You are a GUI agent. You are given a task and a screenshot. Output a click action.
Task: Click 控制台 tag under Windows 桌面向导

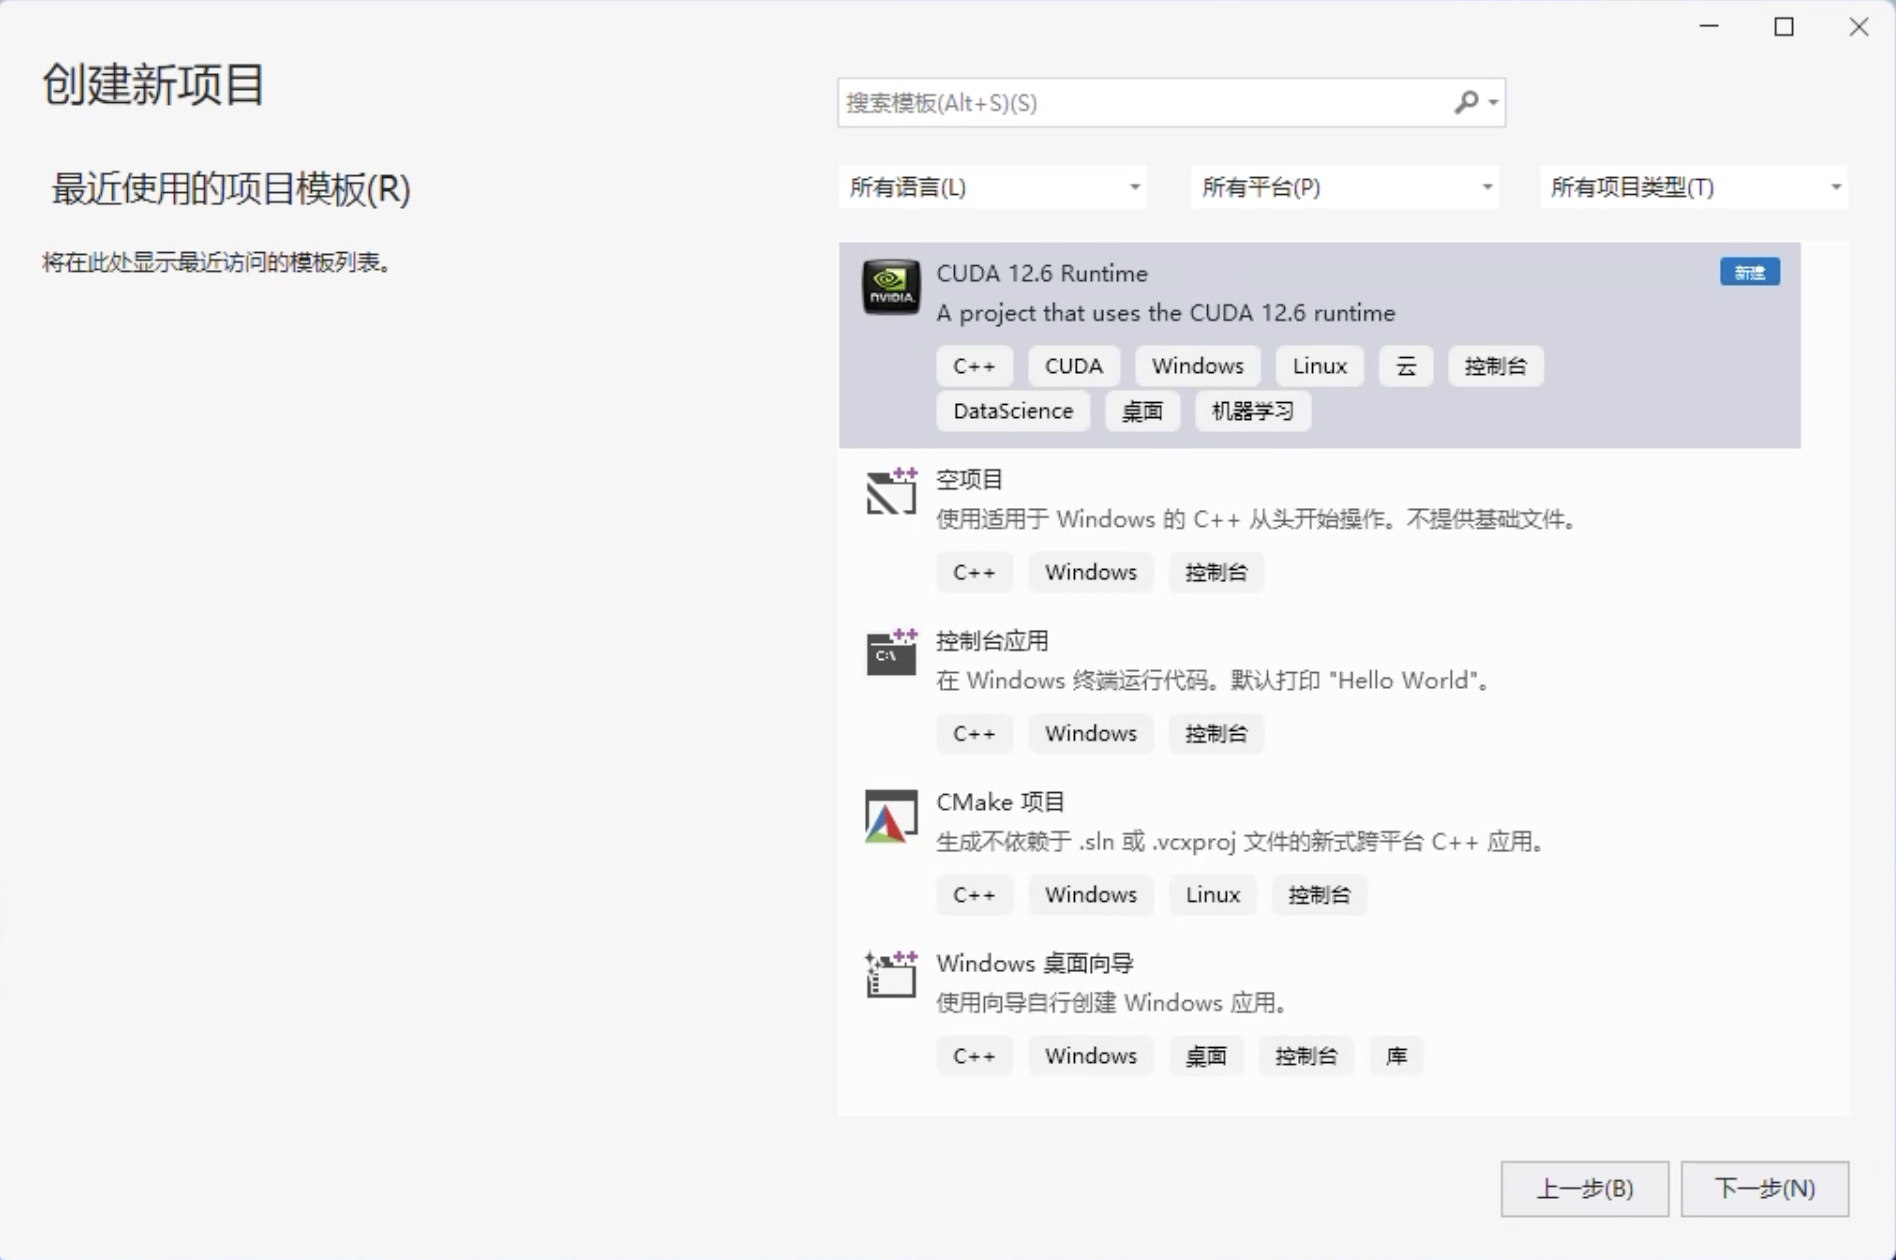click(1306, 1055)
